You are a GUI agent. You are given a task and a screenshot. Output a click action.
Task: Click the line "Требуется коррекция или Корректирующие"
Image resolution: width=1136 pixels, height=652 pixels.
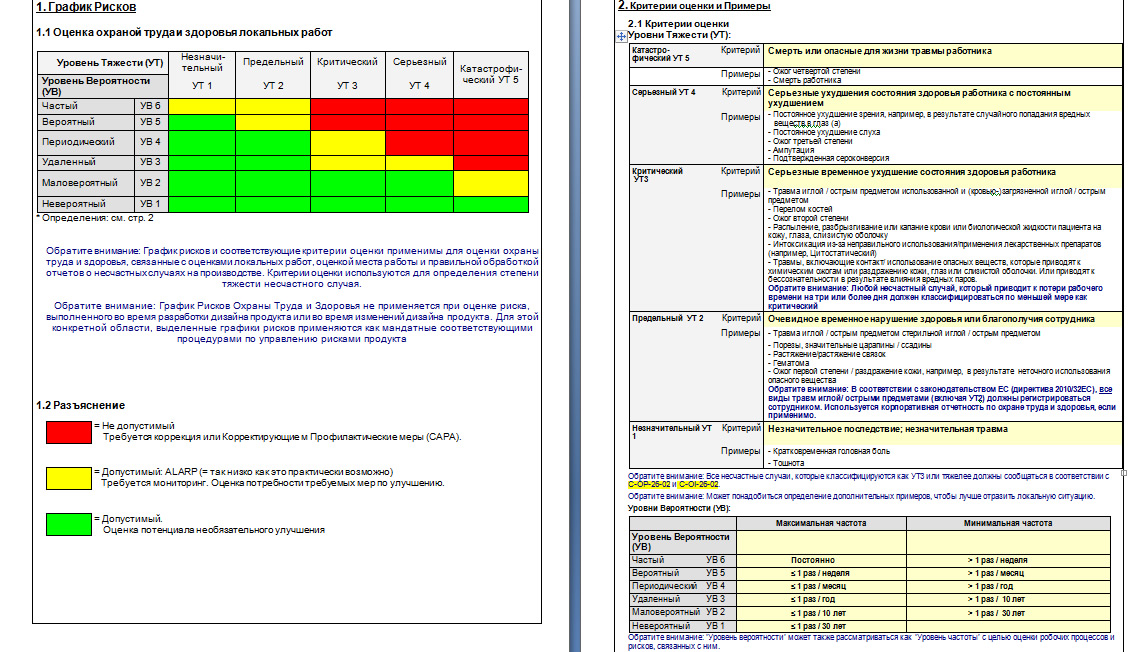tap(282, 437)
